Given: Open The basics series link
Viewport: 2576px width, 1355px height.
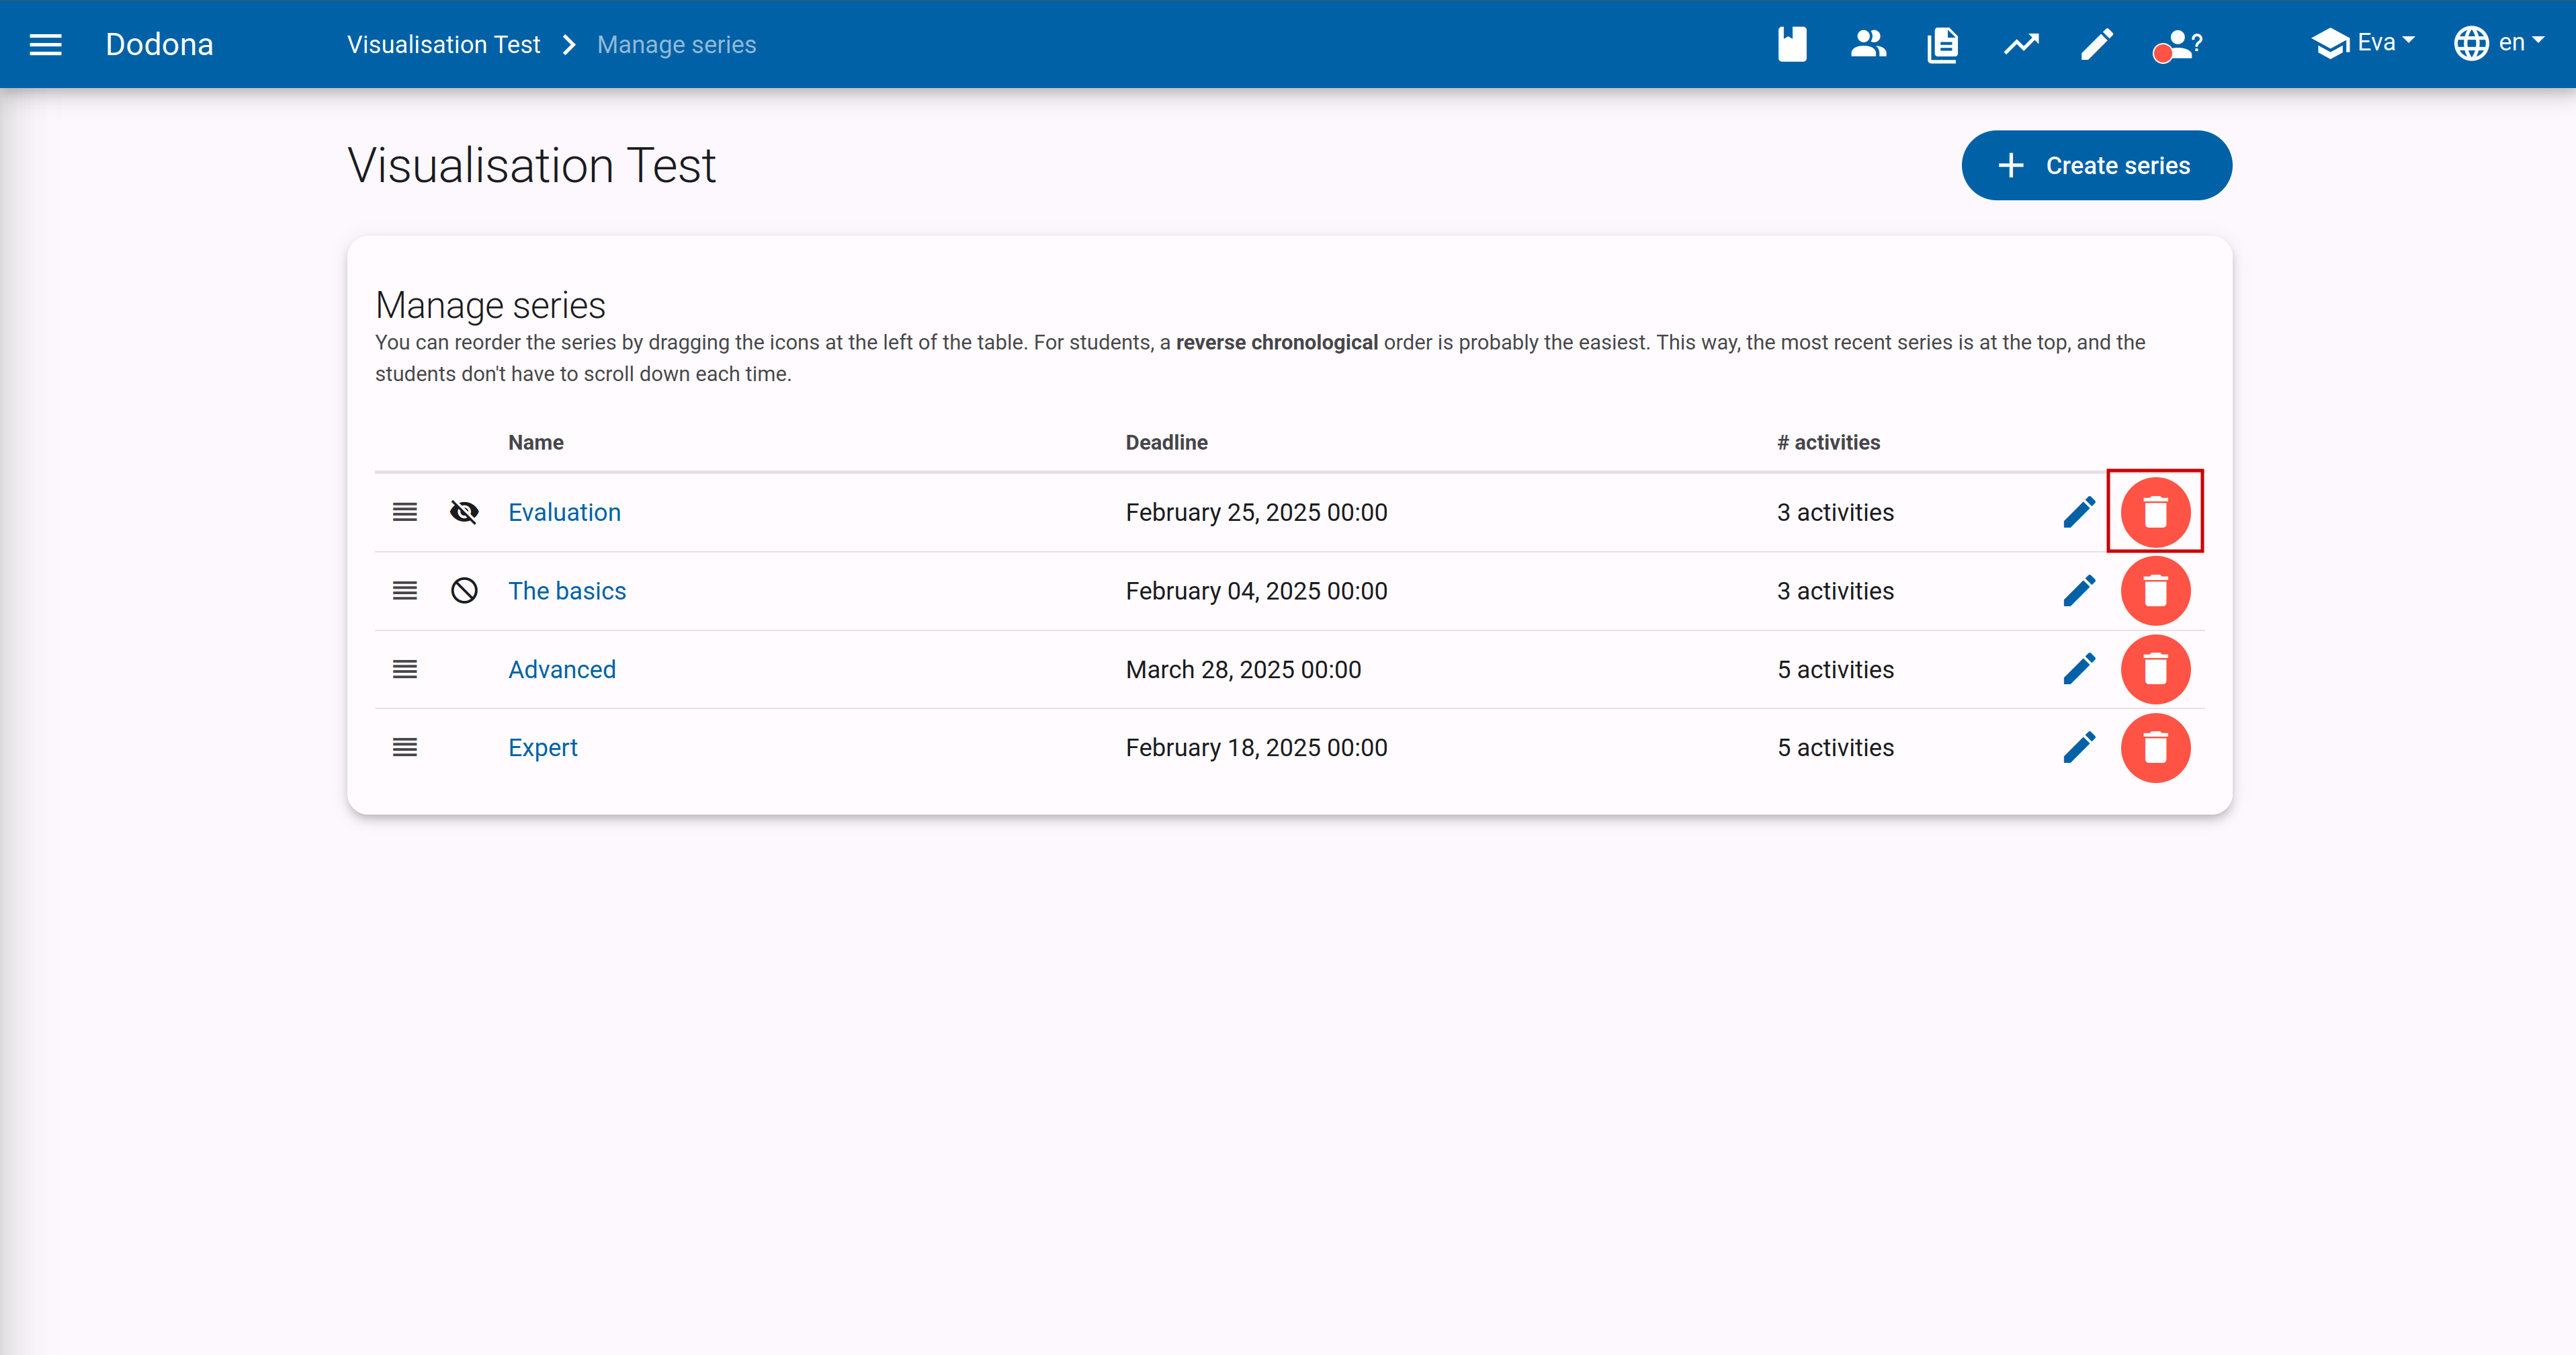Looking at the screenshot, I should point(567,590).
